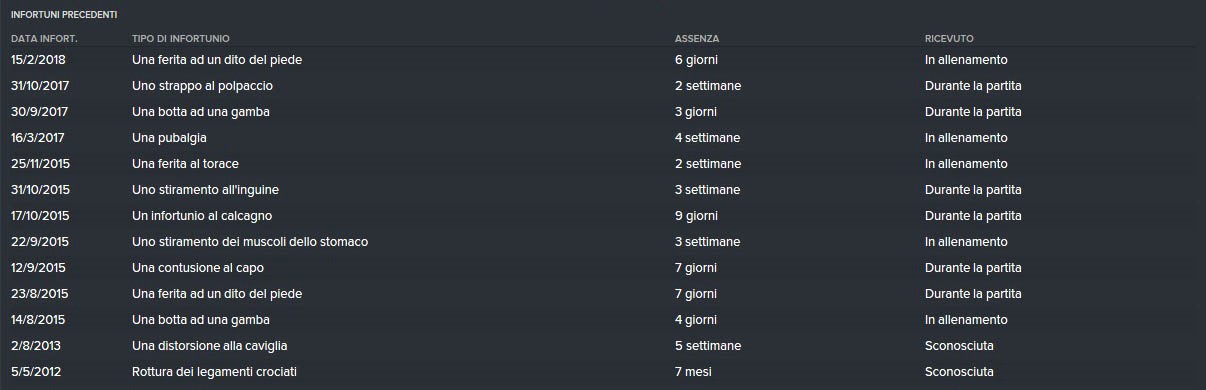
Task: Select the Una pubalgia injury entry
Action: (603, 138)
